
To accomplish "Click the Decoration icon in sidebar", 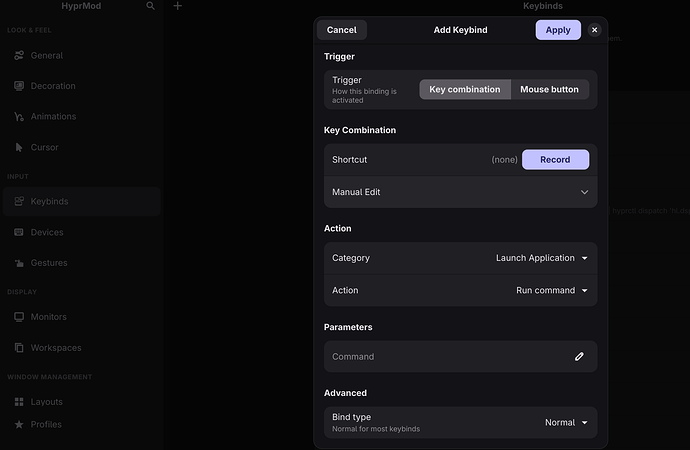I will (19, 86).
